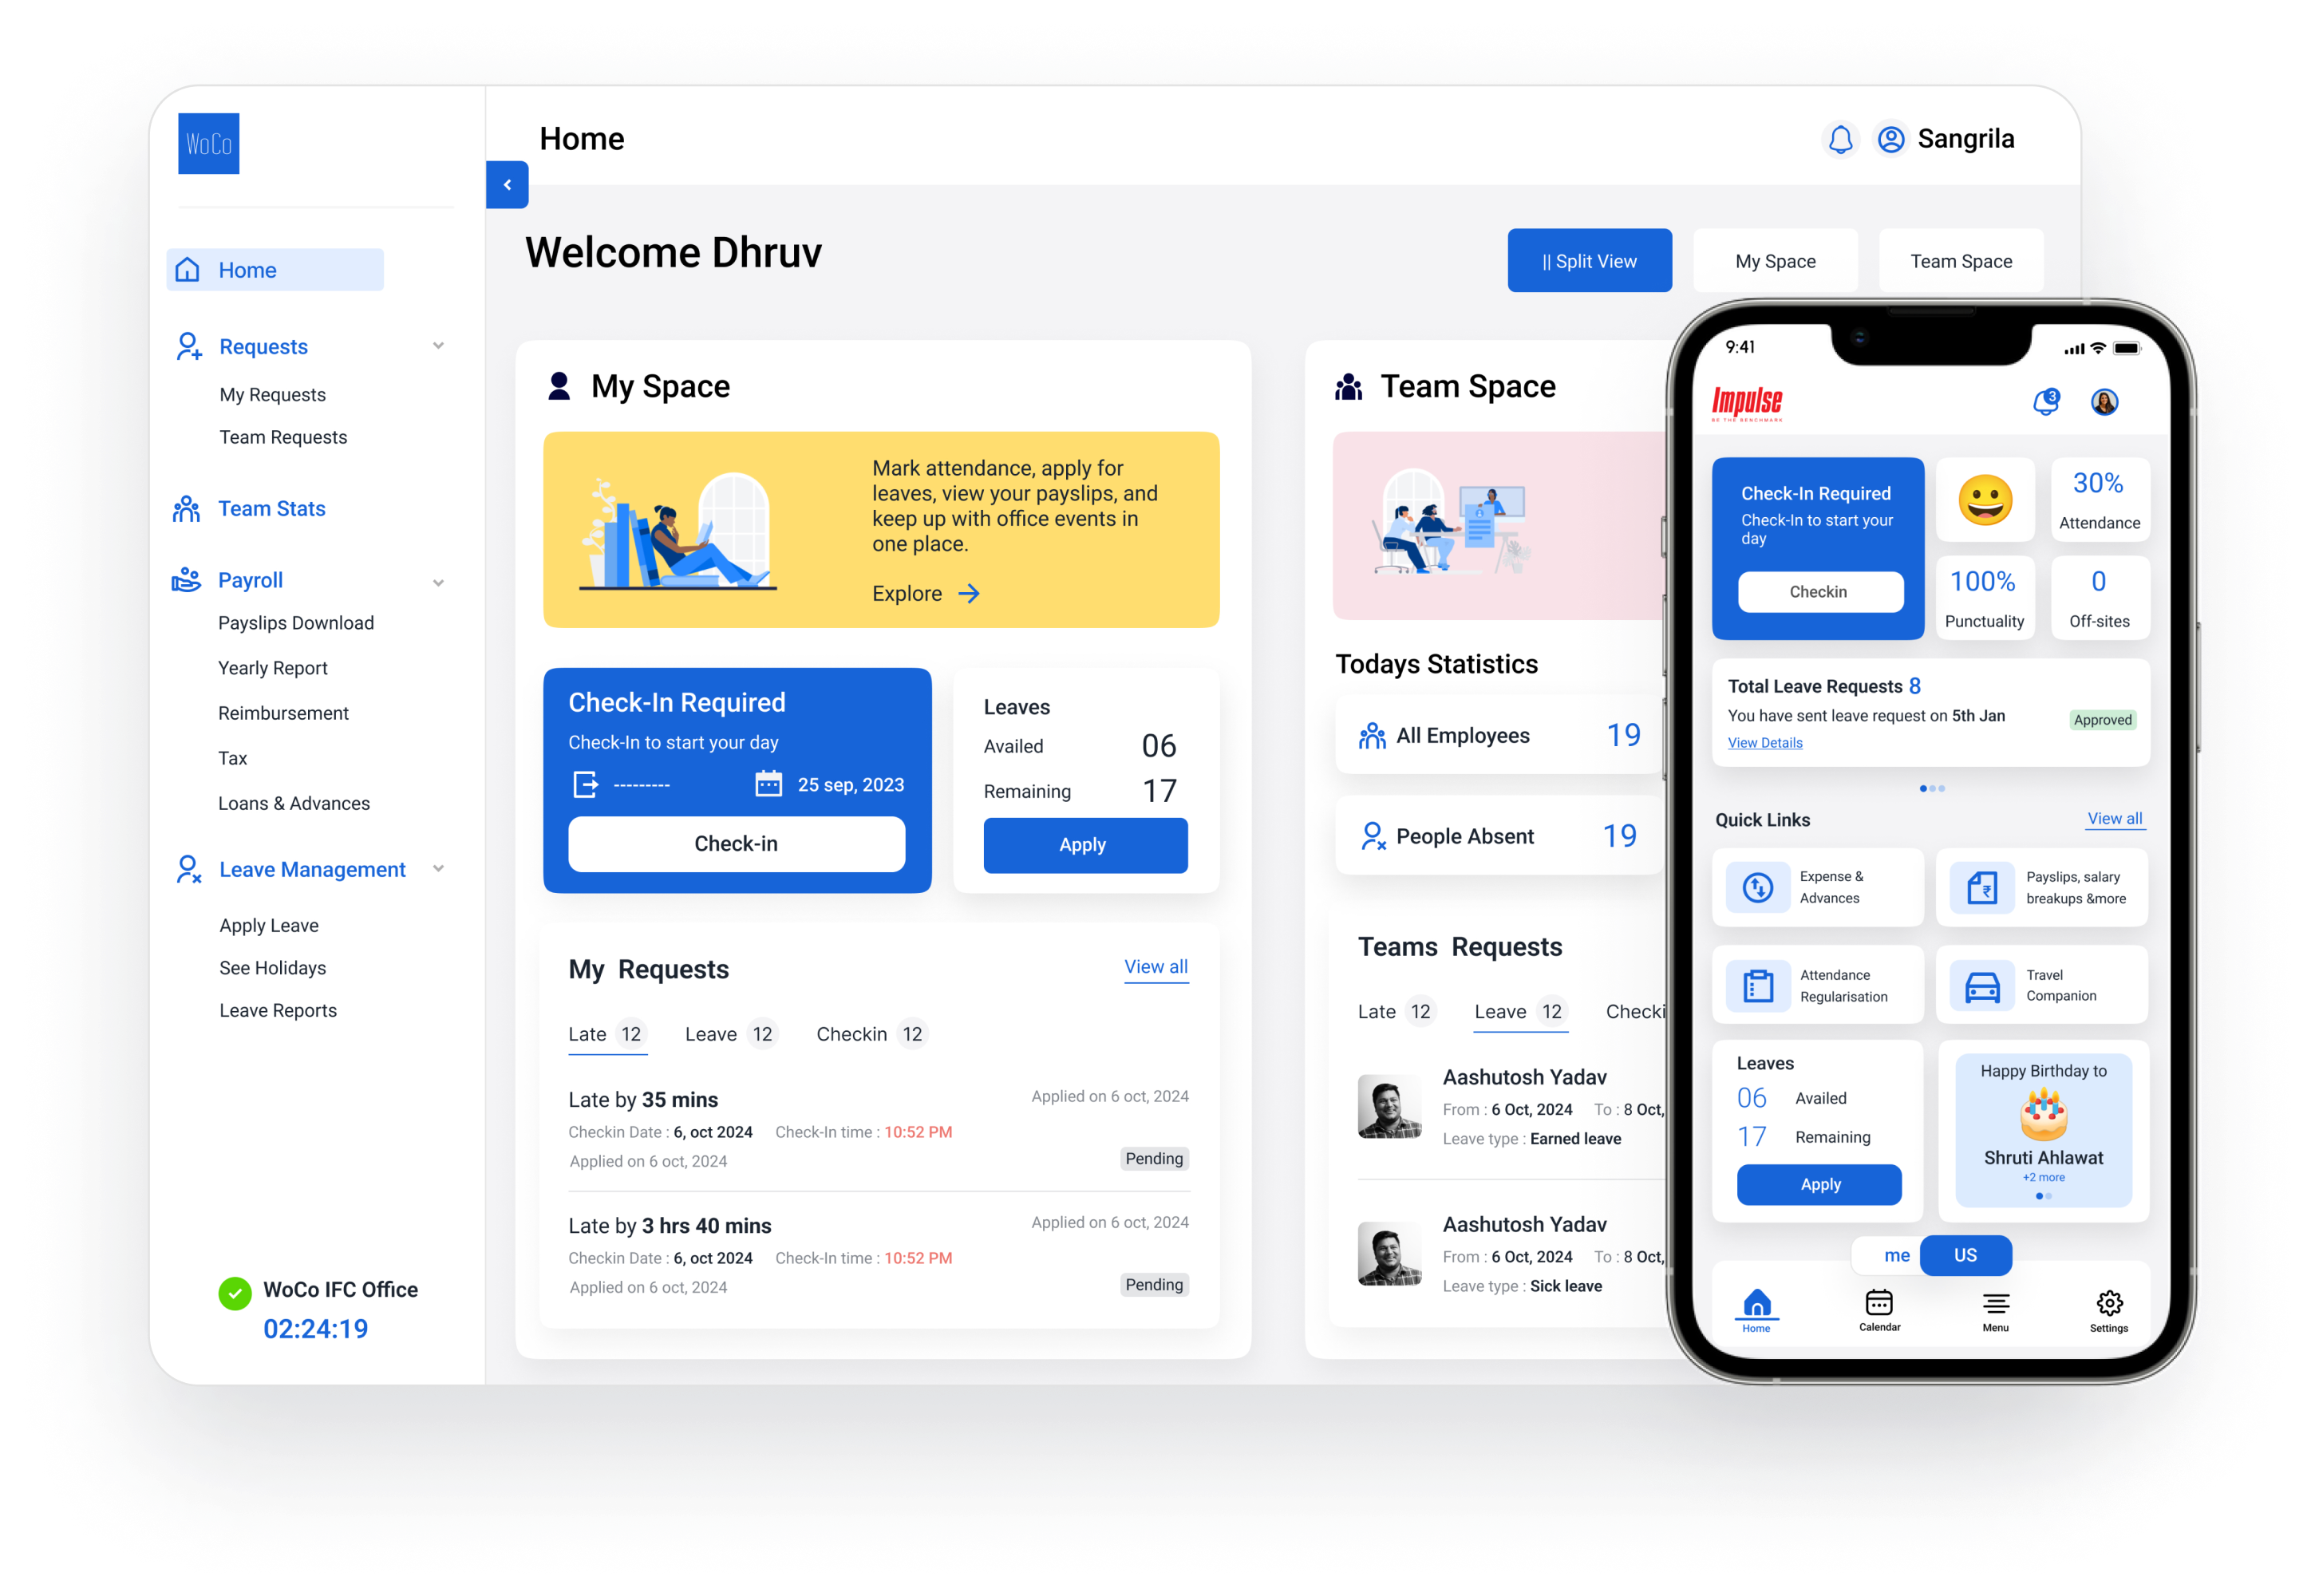Viewport: 2311px width, 1596px height.
Task: Toggle the sidebar collapse arrow
Action: [x=508, y=183]
